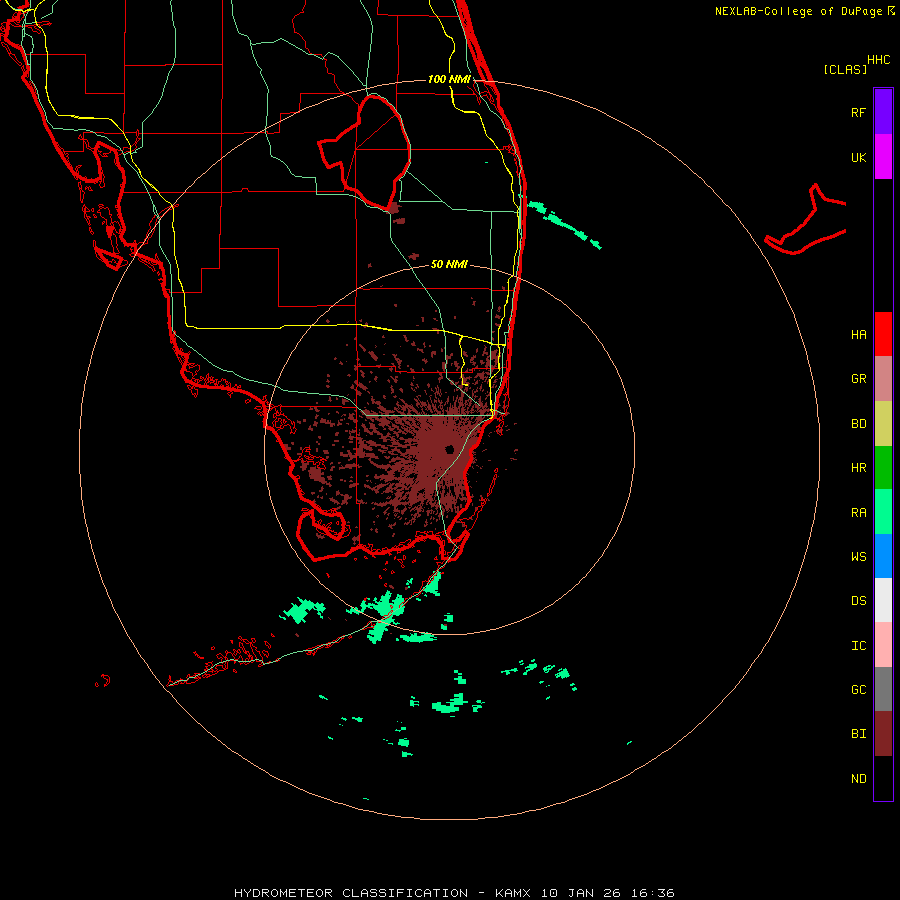Click the GR pink-brown color swatch

point(883,379)
